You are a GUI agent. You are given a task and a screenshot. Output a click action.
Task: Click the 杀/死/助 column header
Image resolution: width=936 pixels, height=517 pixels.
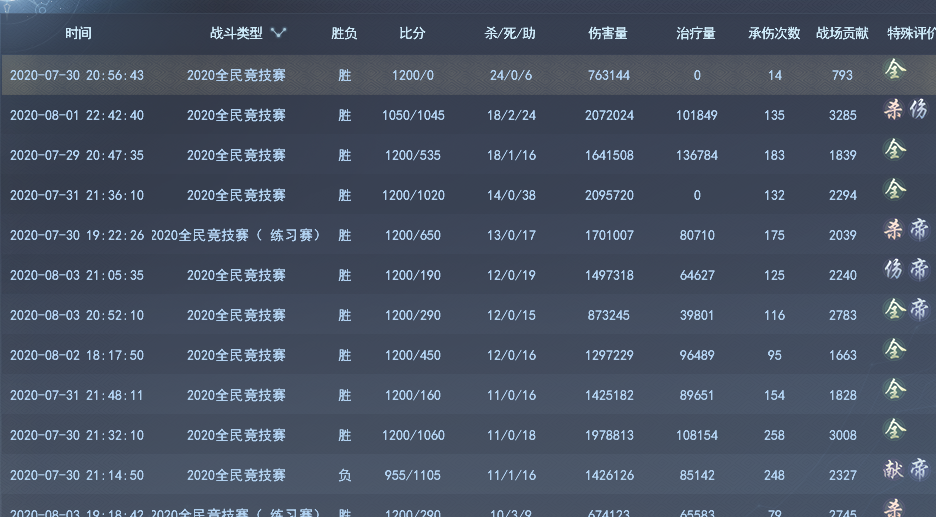coord(509,33)
